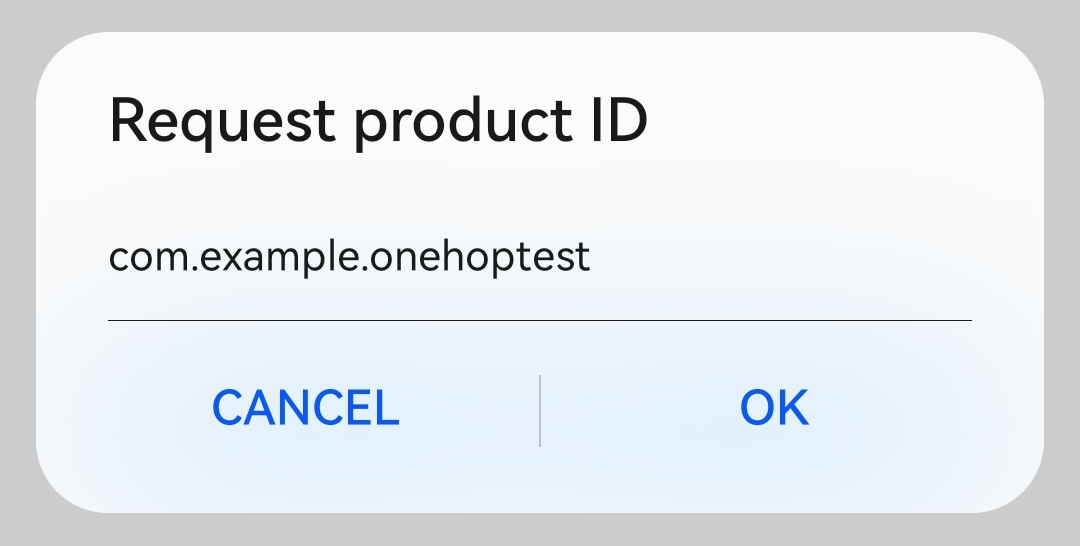
Task: Tap the blue CANCEL label
Action: (x=306, y=408)
